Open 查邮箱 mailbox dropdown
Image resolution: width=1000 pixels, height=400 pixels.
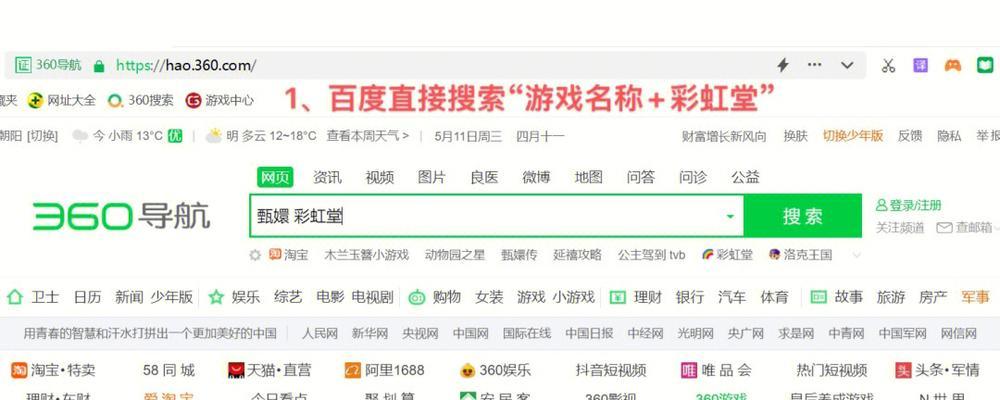tap(967, 228)
